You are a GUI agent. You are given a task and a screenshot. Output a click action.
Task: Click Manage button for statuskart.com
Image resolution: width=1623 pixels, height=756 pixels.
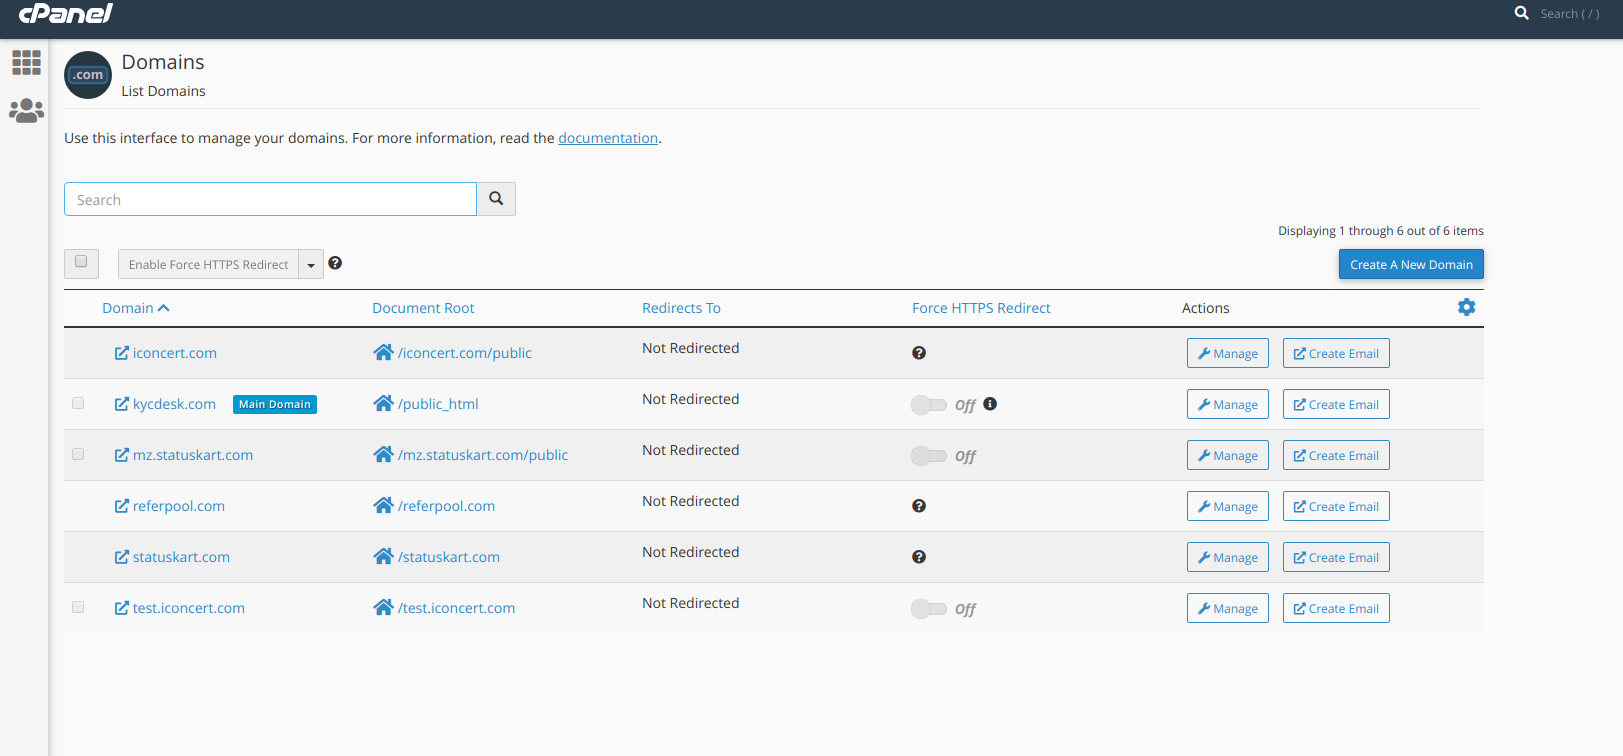(x=1227, y=557)
